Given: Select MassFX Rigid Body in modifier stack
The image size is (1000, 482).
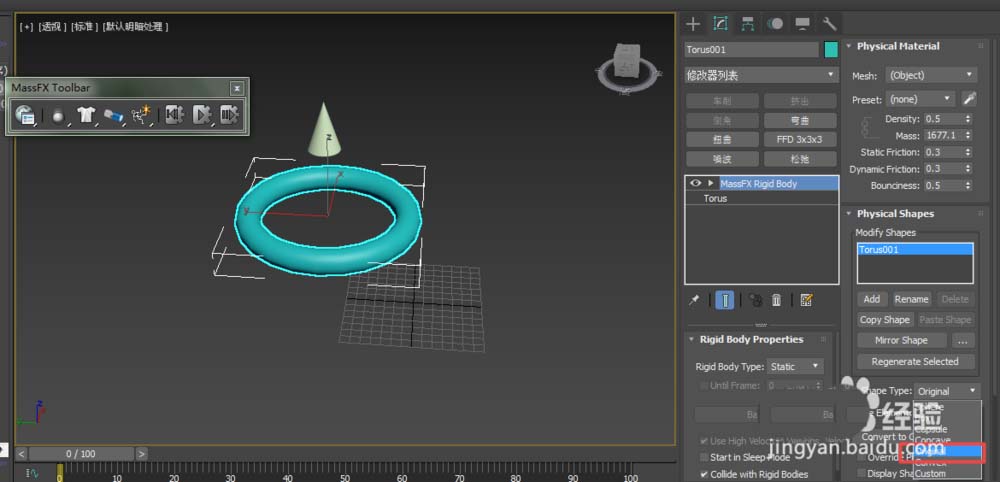Looking at the screenshot, I should [x=761, y=184].
